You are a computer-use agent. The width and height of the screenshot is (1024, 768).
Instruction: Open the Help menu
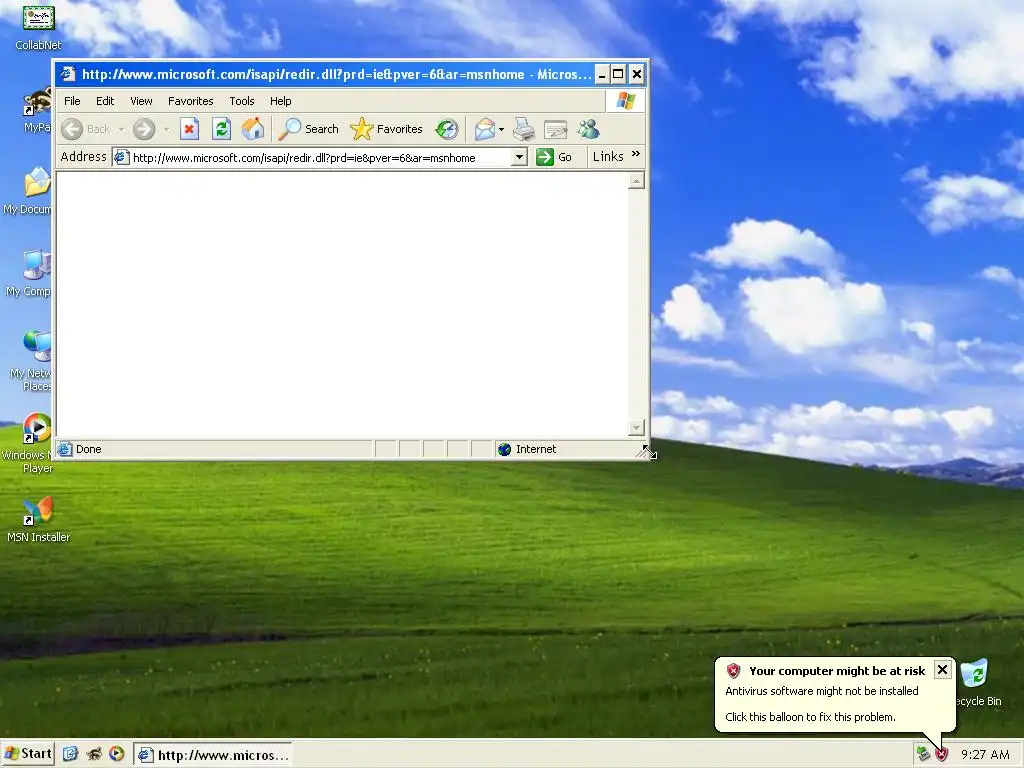pyautogui.click(x=281, y=101)
